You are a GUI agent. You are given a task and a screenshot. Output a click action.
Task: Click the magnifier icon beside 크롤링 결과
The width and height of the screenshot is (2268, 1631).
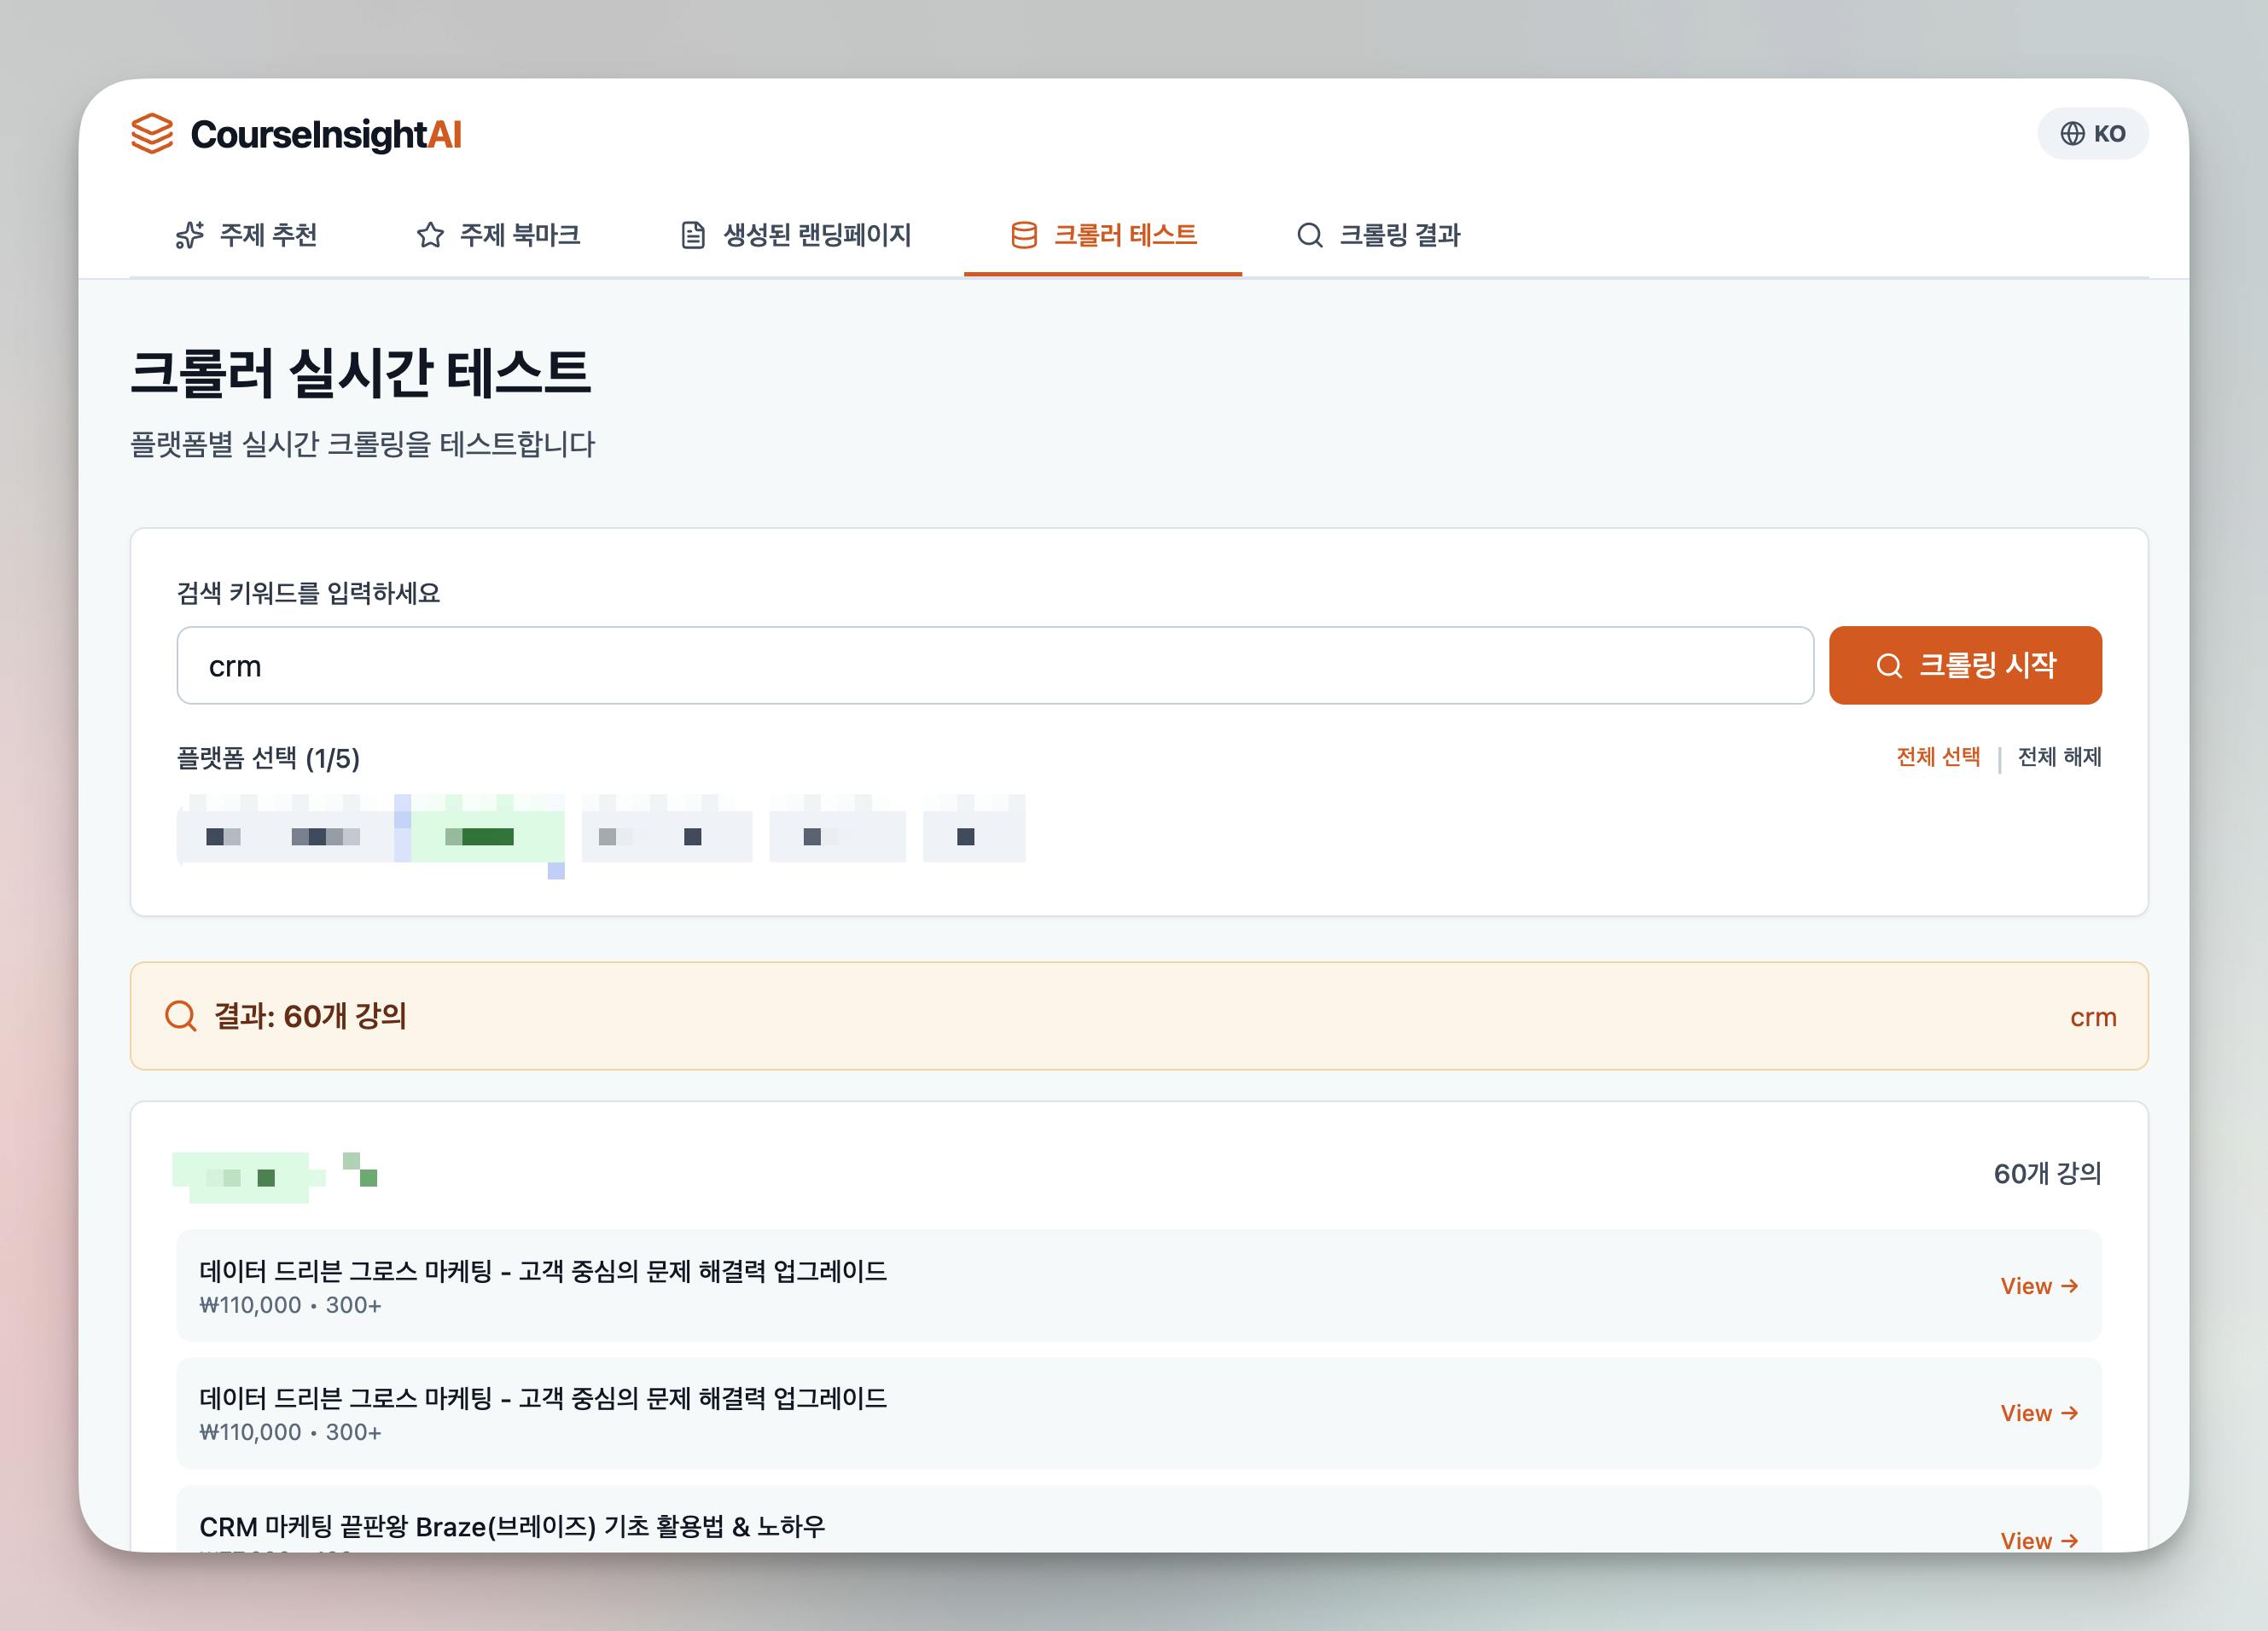point(1309,235)
